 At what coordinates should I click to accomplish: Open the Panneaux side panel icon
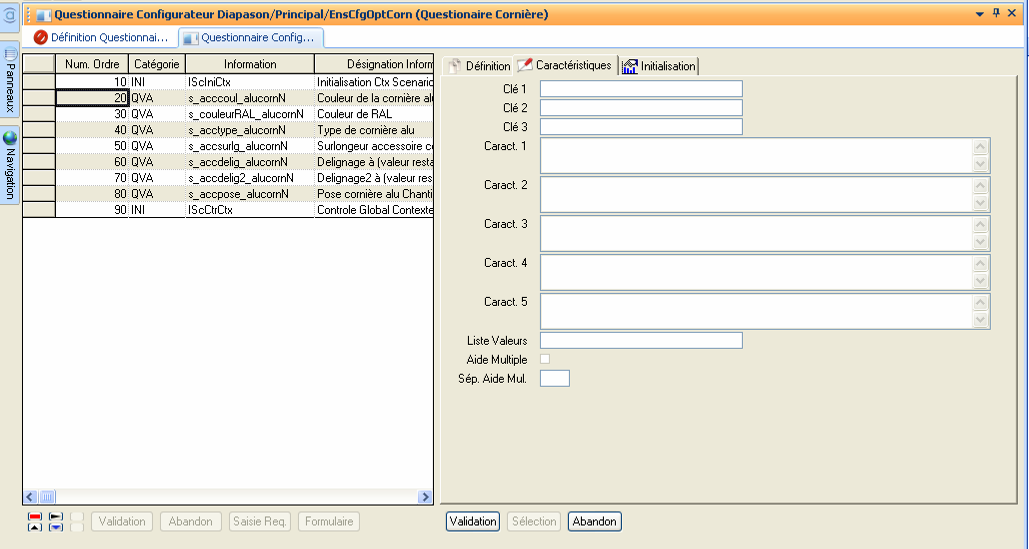click(10, 53)
